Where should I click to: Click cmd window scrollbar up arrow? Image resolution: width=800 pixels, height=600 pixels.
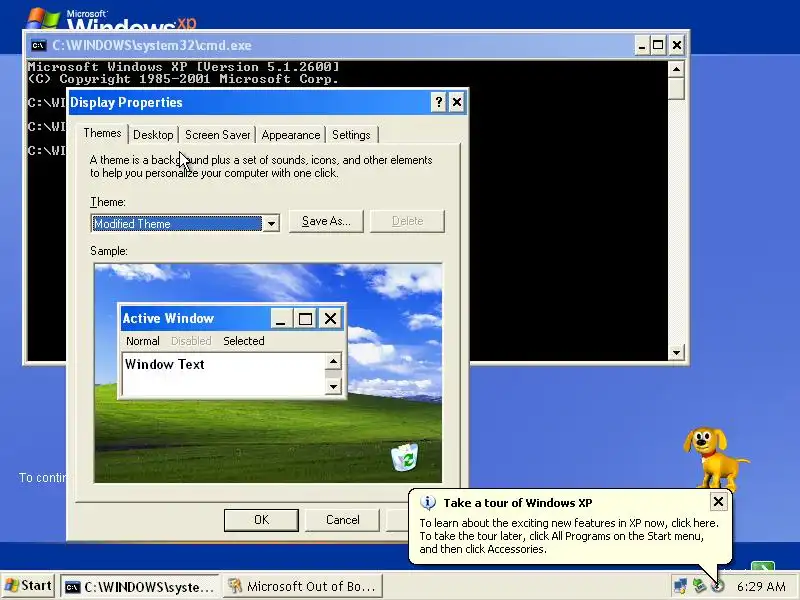(676, 69)
